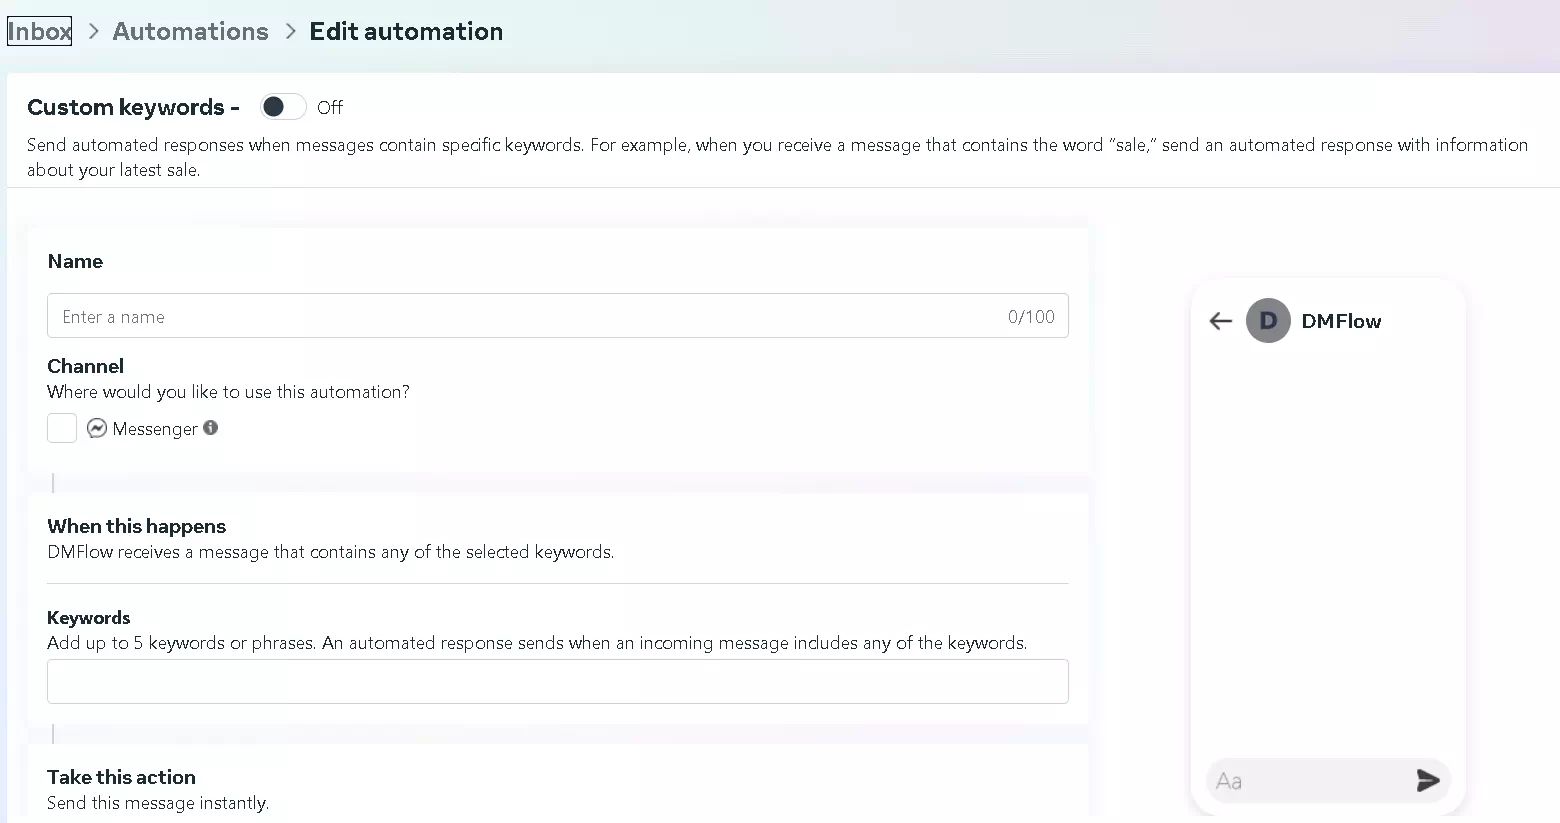Click the 0/100 character counter

pyautogui.click(x=1031, y=316)
